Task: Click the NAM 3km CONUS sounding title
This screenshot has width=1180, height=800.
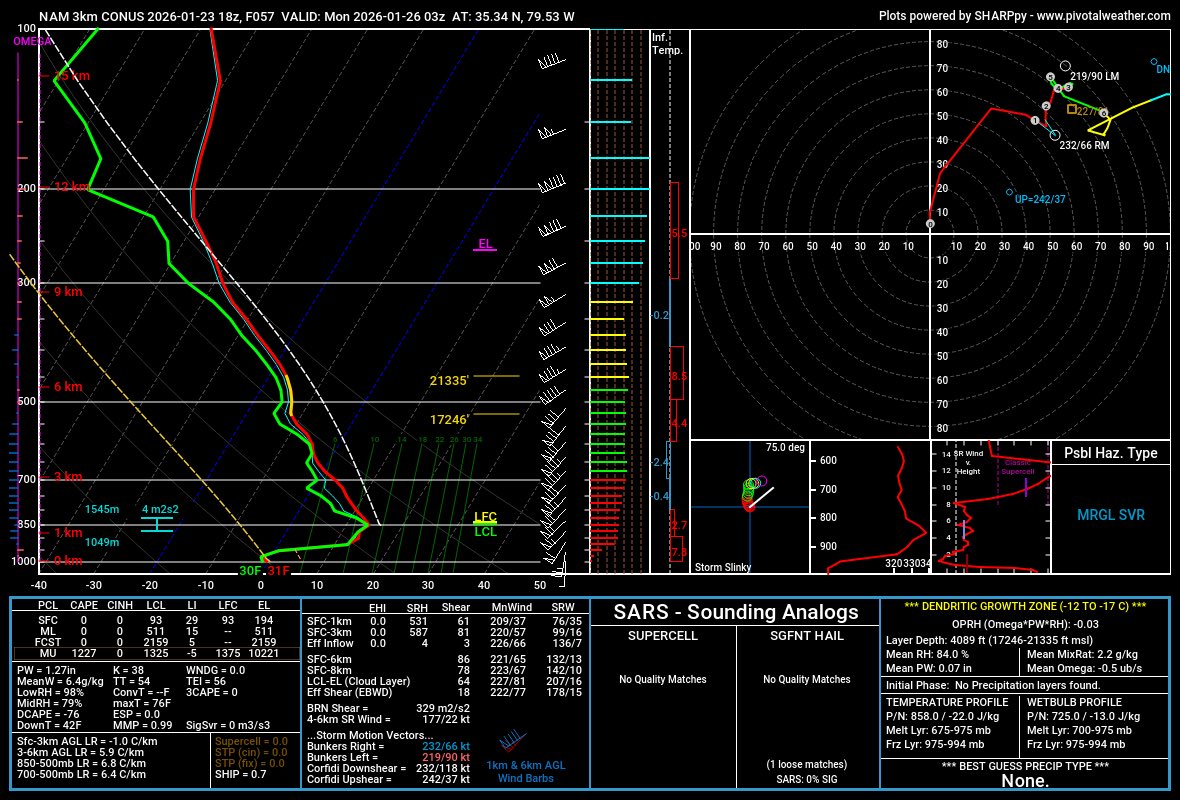Action: (306, 16)
